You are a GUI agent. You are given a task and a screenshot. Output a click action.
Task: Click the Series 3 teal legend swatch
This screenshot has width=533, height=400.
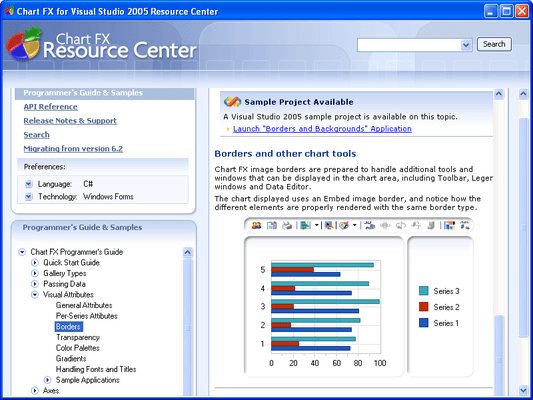tap(424, 291)
